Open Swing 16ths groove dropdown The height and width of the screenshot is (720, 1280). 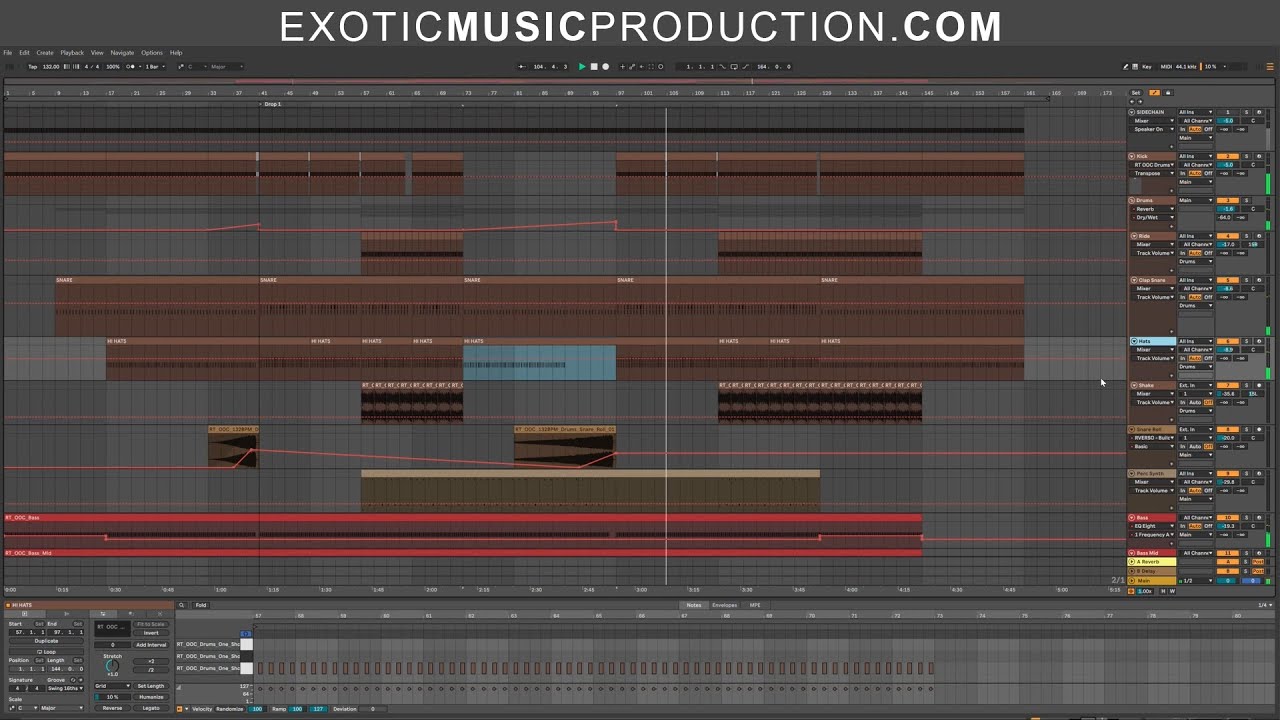[66, 688]
